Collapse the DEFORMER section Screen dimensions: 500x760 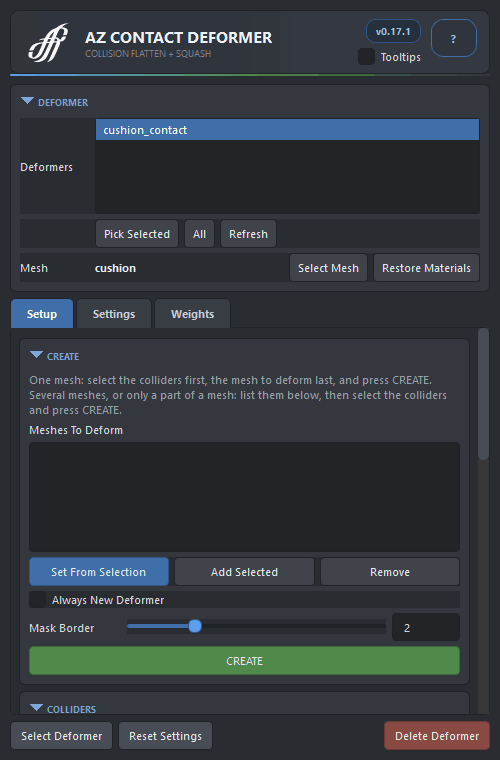[x=27, y=101]
